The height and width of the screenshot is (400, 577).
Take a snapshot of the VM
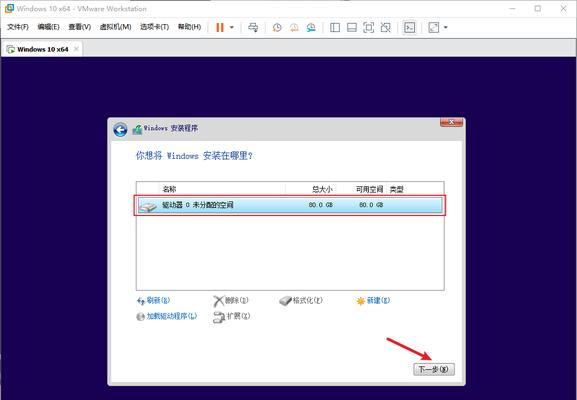click(x=277, y=28)
